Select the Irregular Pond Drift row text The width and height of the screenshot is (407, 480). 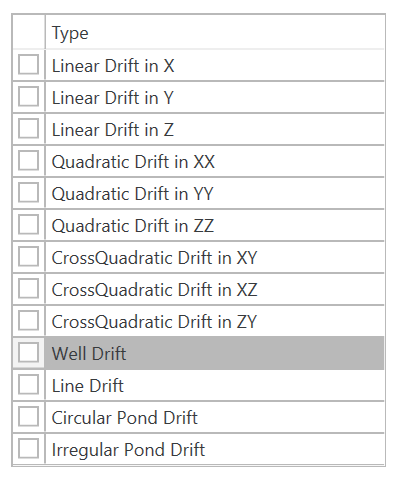(x=128, y=450)
